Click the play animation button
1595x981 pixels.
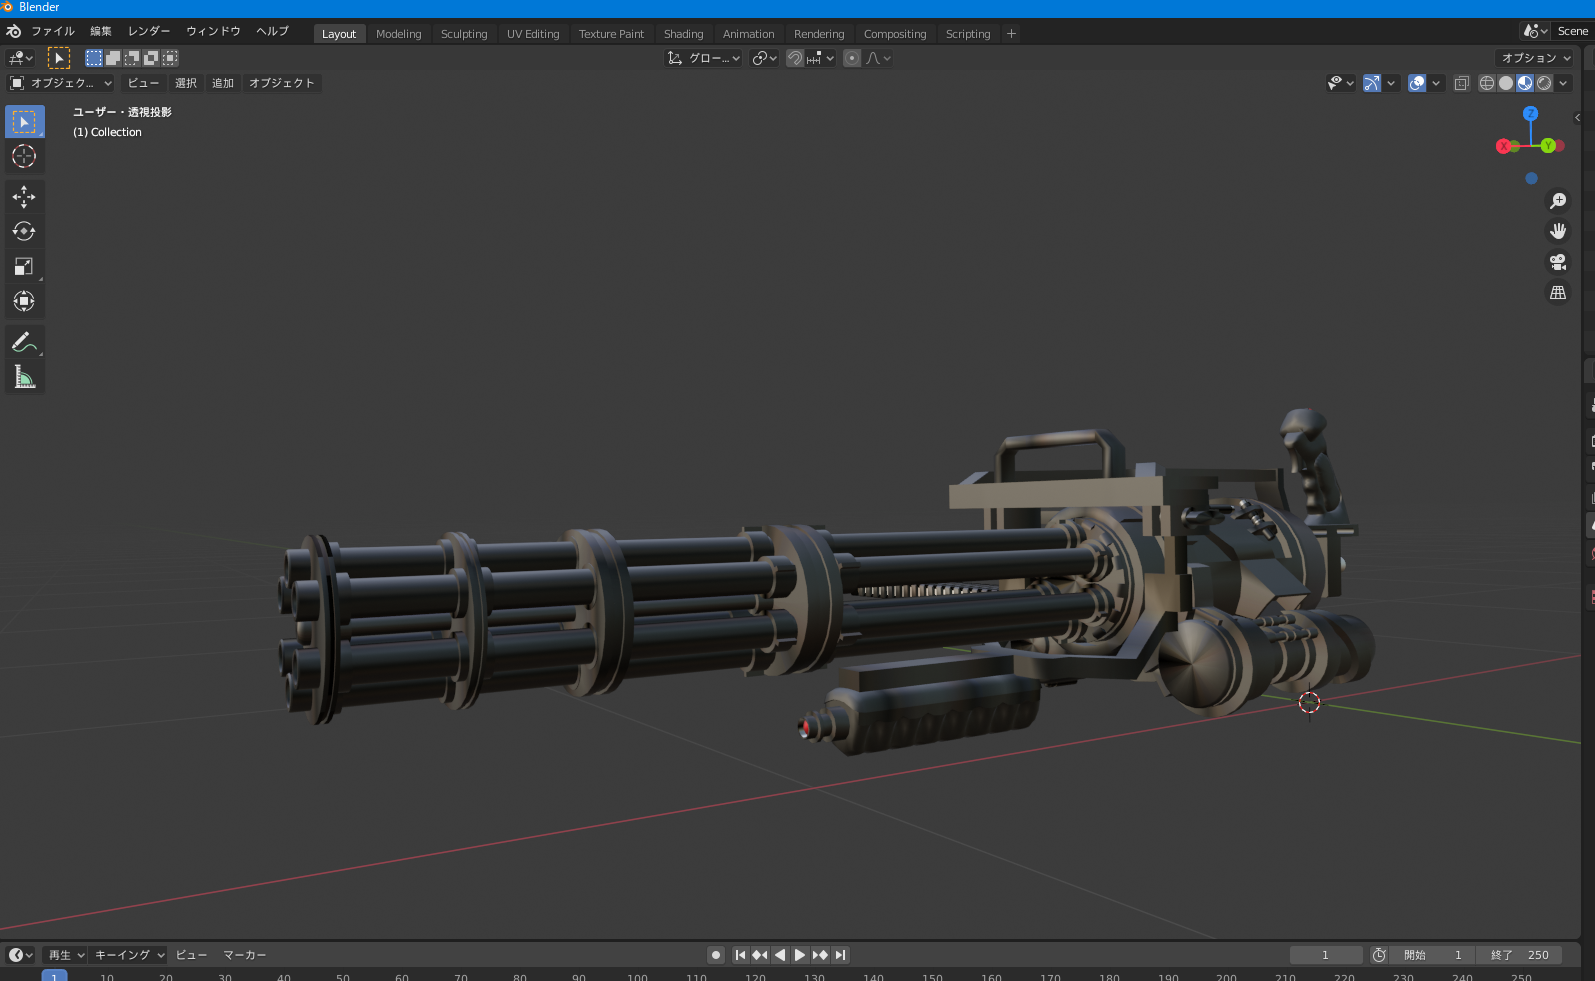[x=800, y=955]
